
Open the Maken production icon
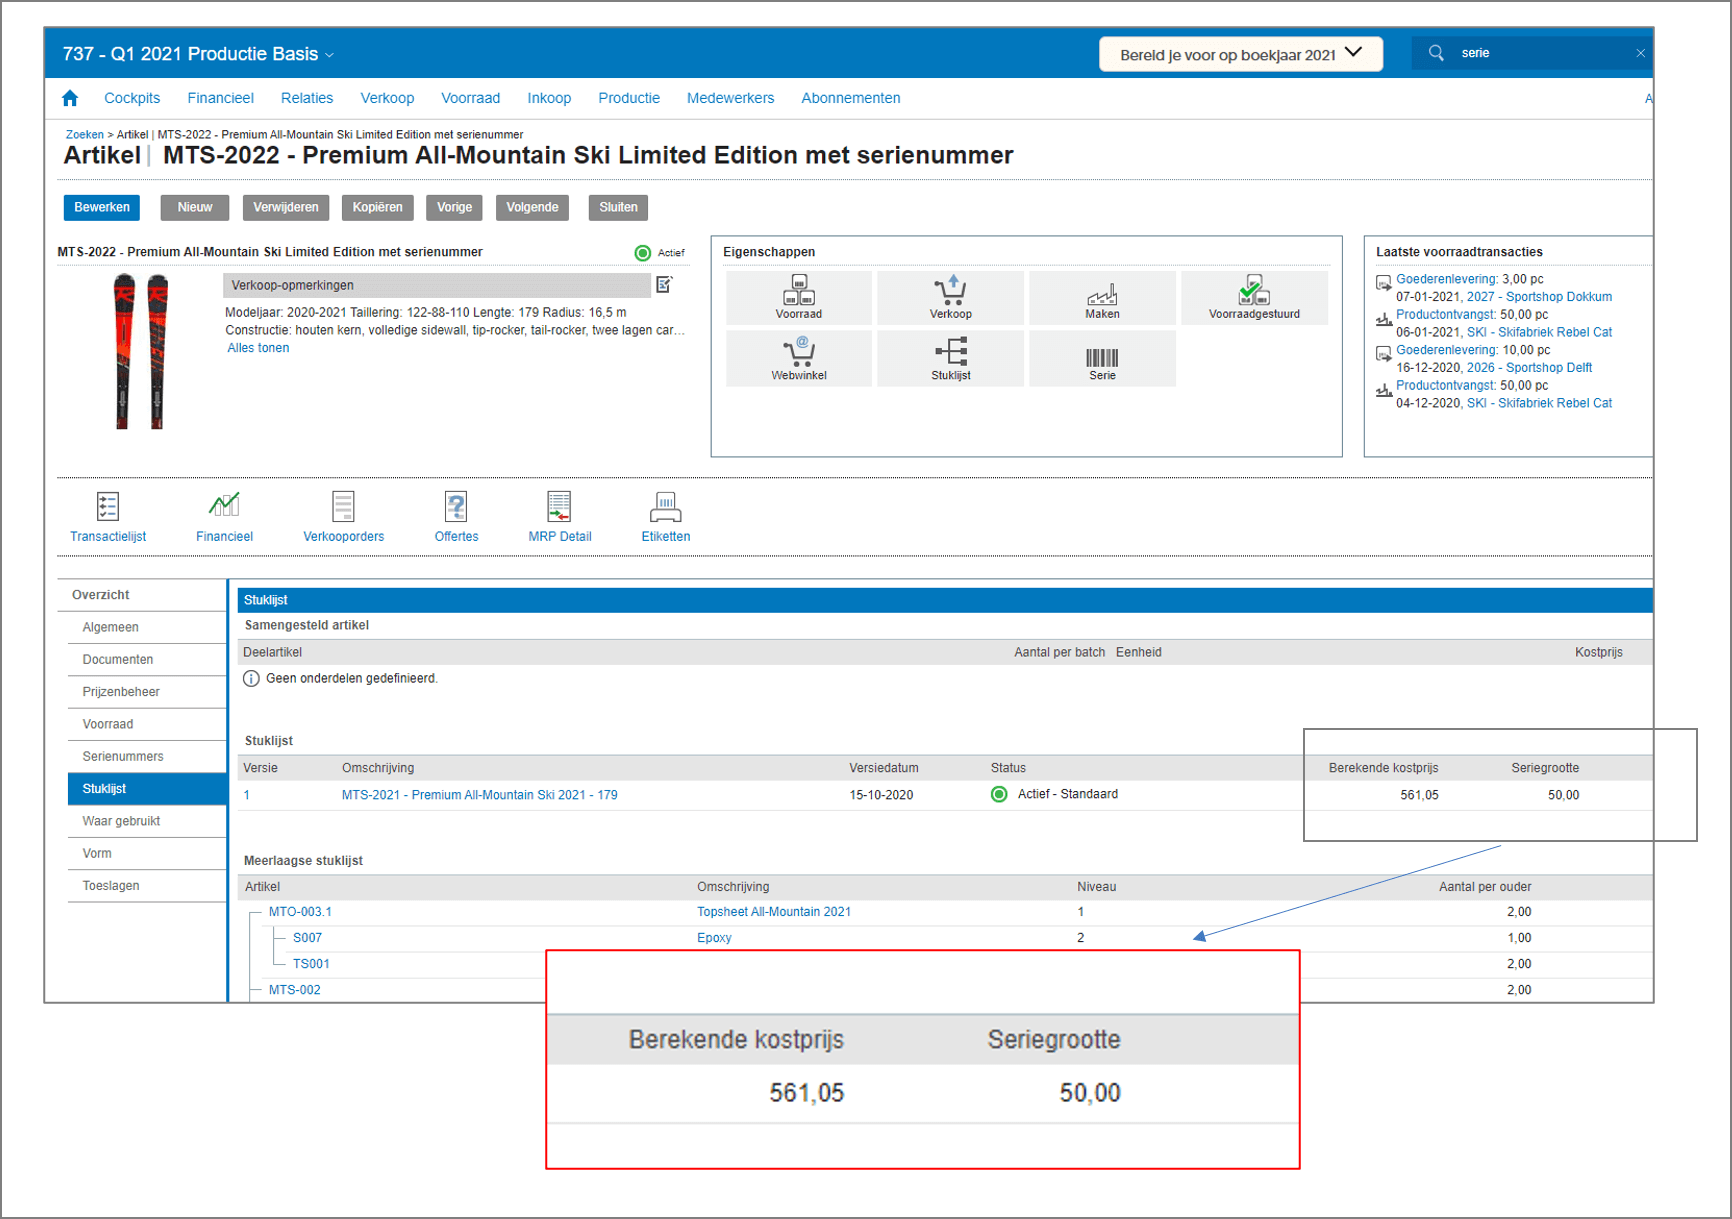click(x=1102, y=297)
